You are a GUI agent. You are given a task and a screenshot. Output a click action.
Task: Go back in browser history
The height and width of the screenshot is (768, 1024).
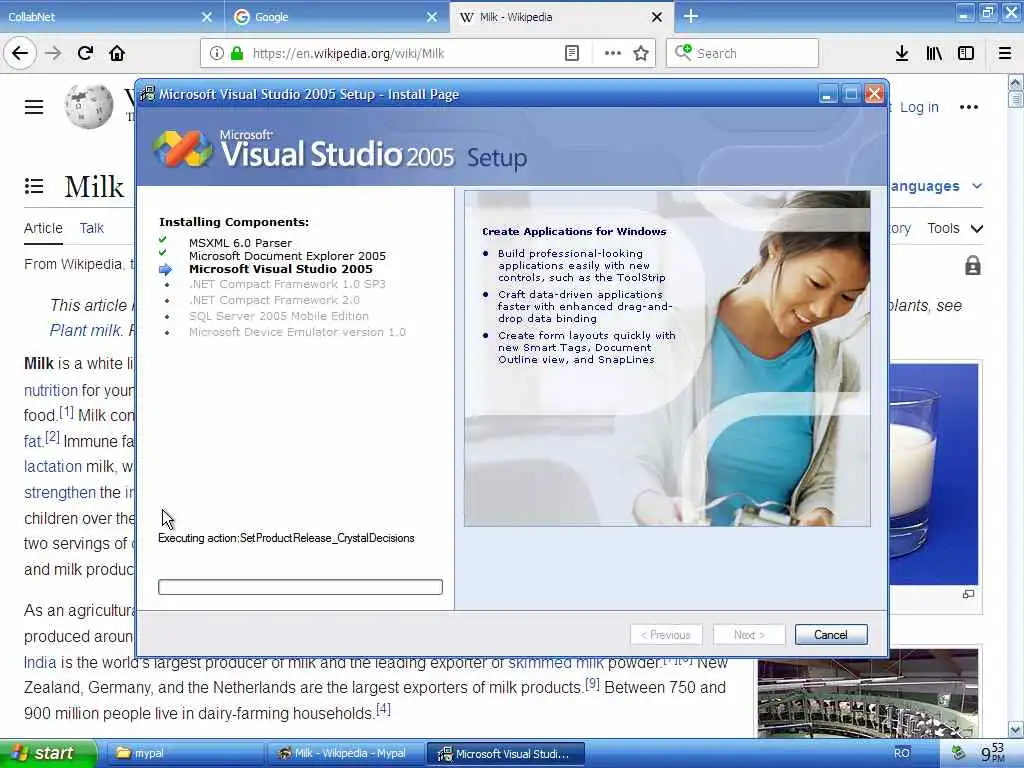(20, 53)
